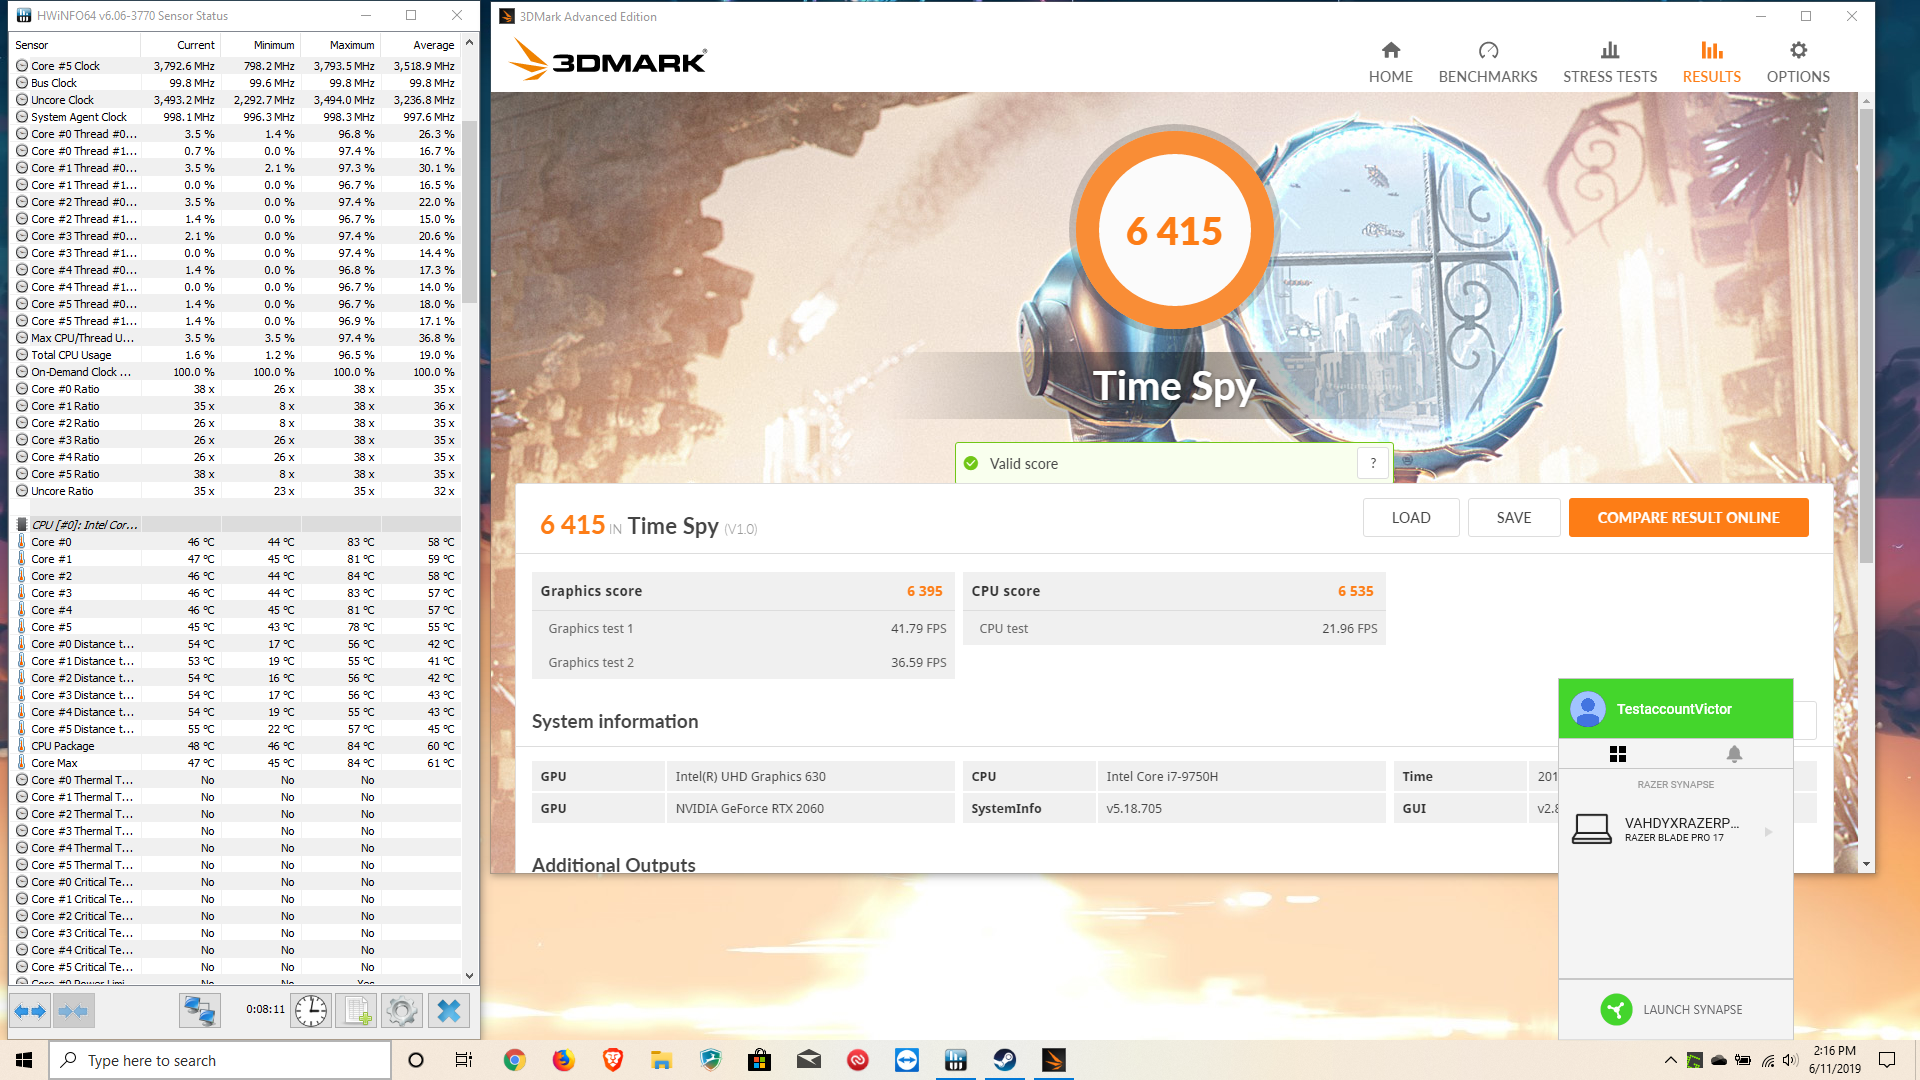
Task: Open Task View on taskbar
Action: click(x=464, y=1060)
